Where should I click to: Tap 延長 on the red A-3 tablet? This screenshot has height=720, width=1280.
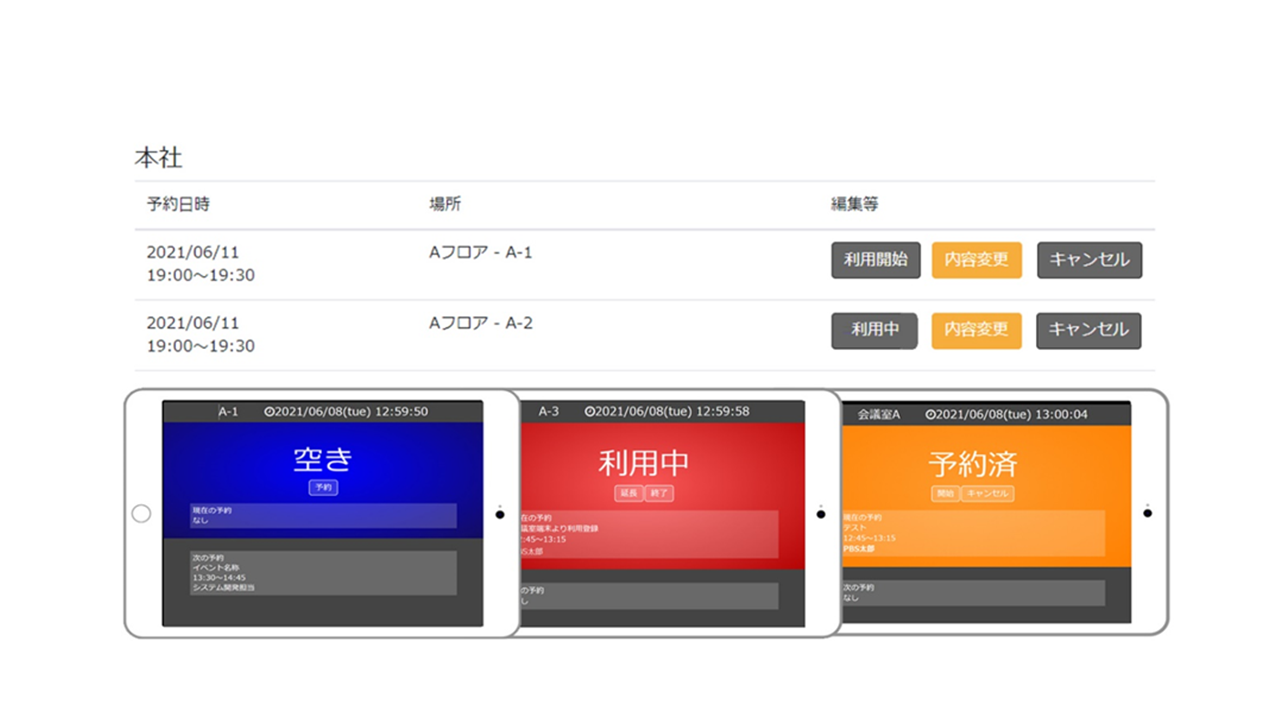(x=628, y=493)
